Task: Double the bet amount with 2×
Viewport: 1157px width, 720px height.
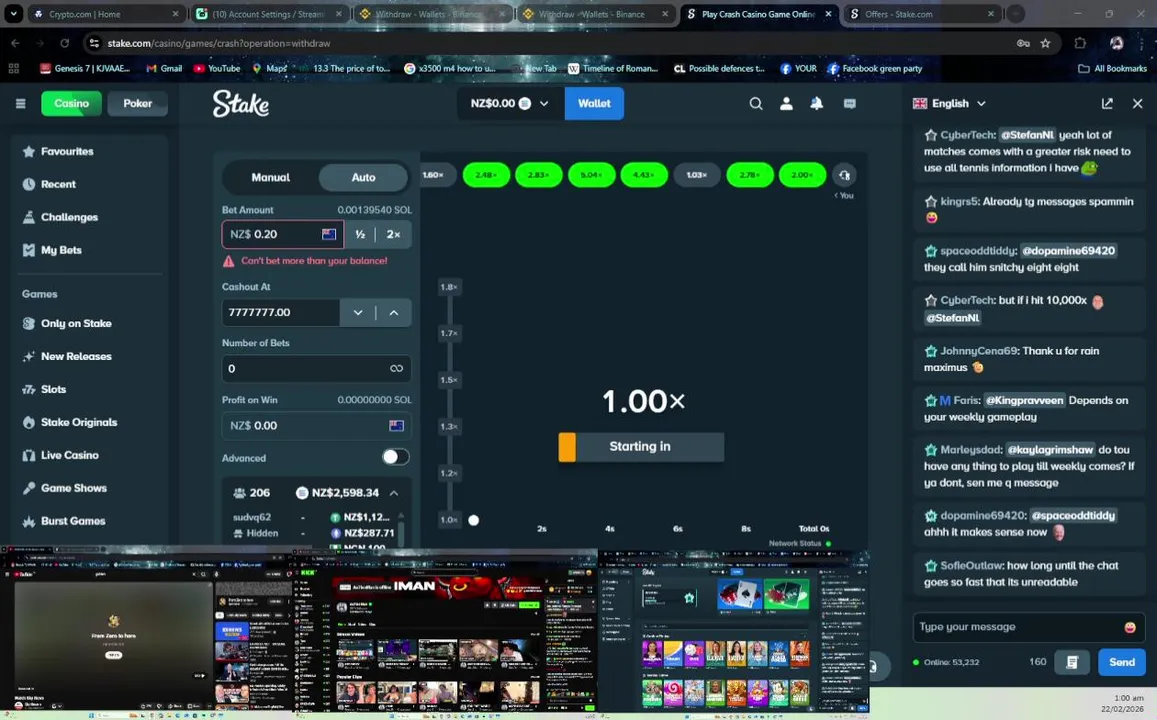Action: coord(393,235)
